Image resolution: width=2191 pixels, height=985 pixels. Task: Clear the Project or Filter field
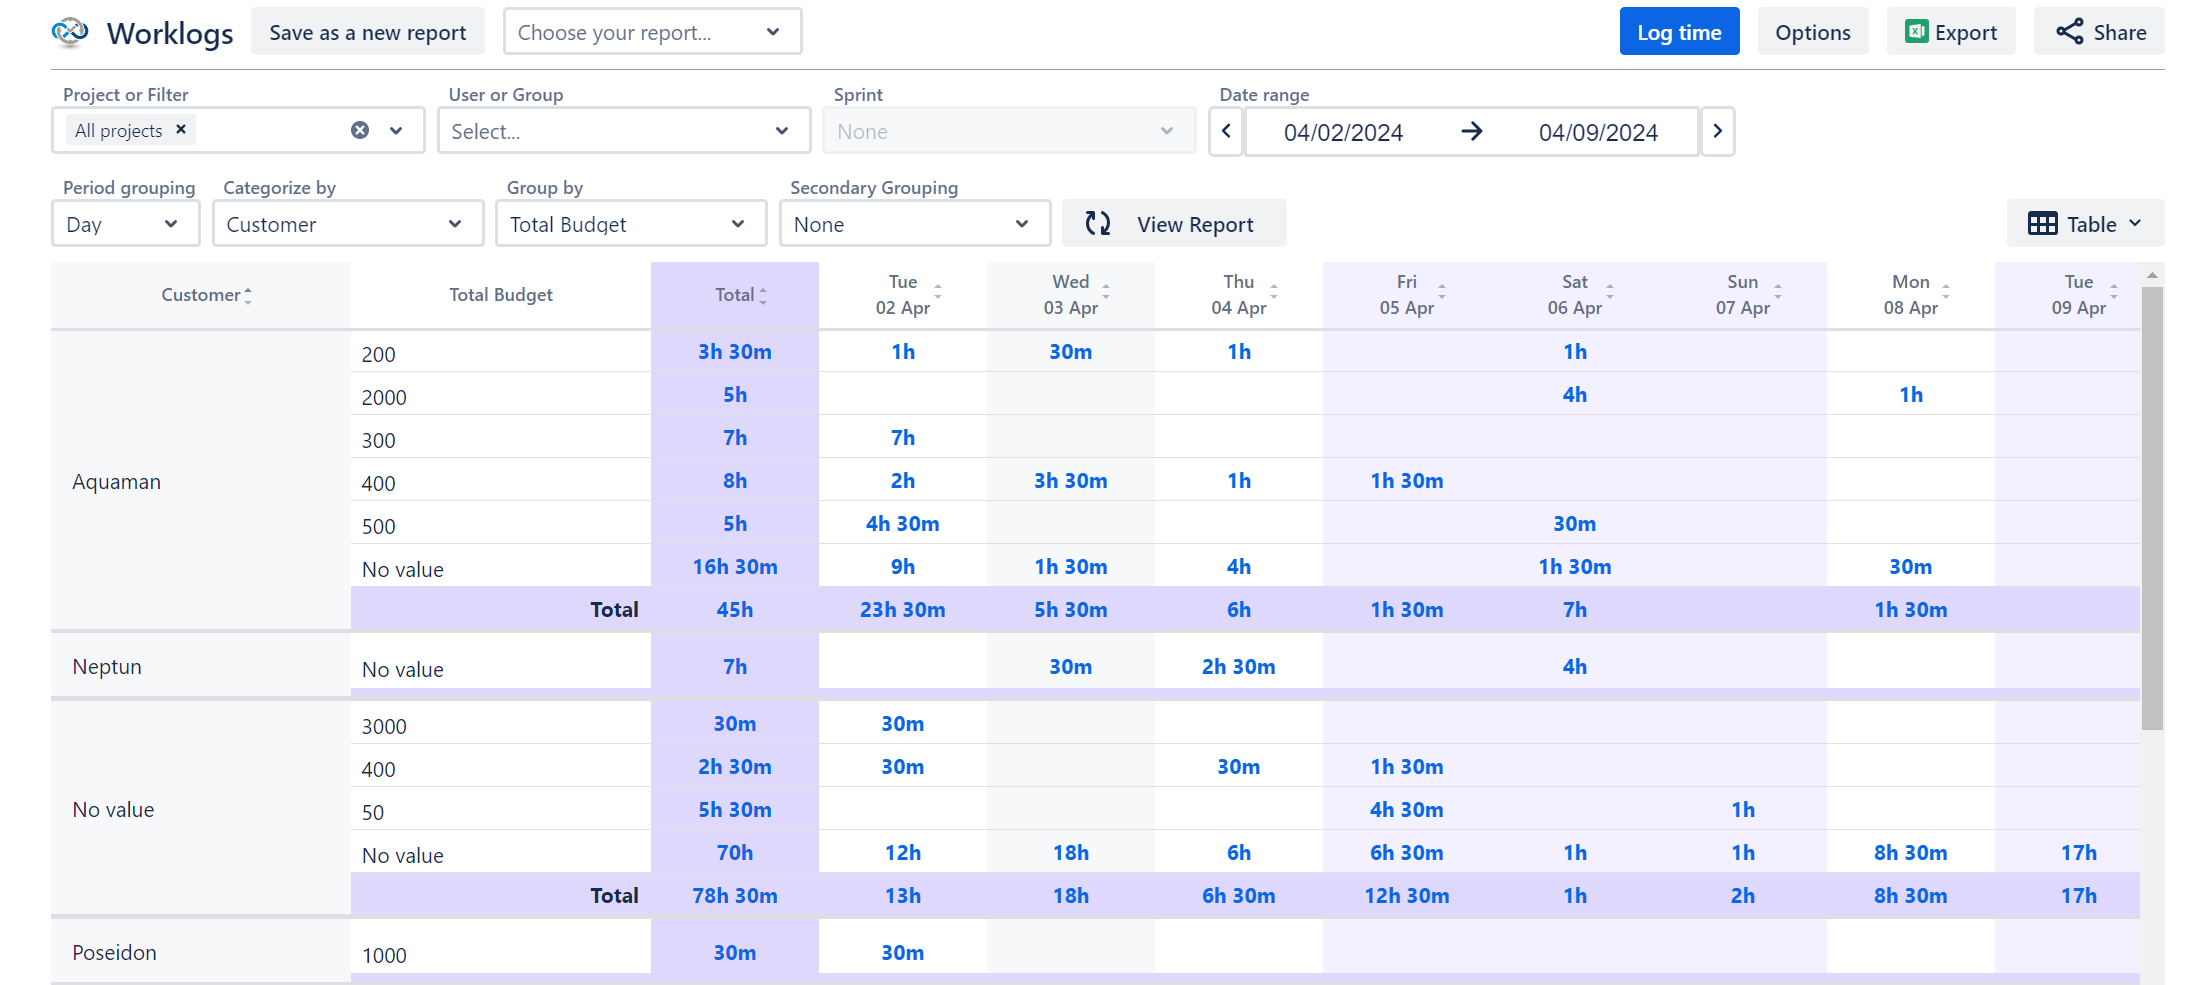point(360,130)
